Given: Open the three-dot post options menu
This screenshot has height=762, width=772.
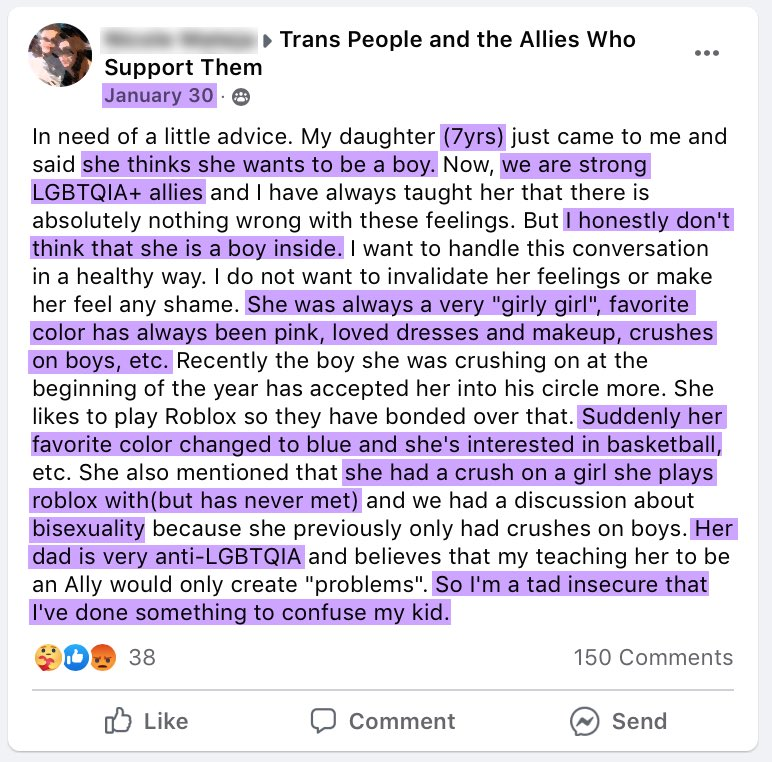Looking at the screenshot, I should (706, 53).
